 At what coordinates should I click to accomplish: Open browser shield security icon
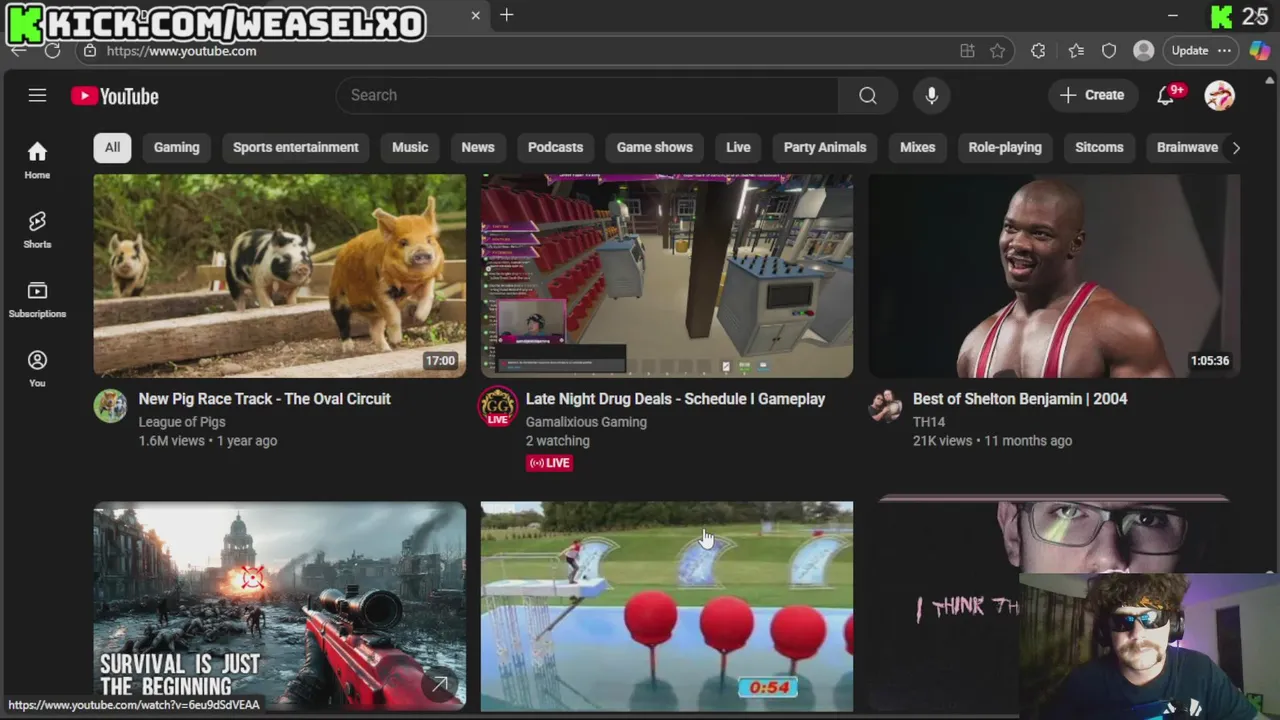(x=1109, y=51)
